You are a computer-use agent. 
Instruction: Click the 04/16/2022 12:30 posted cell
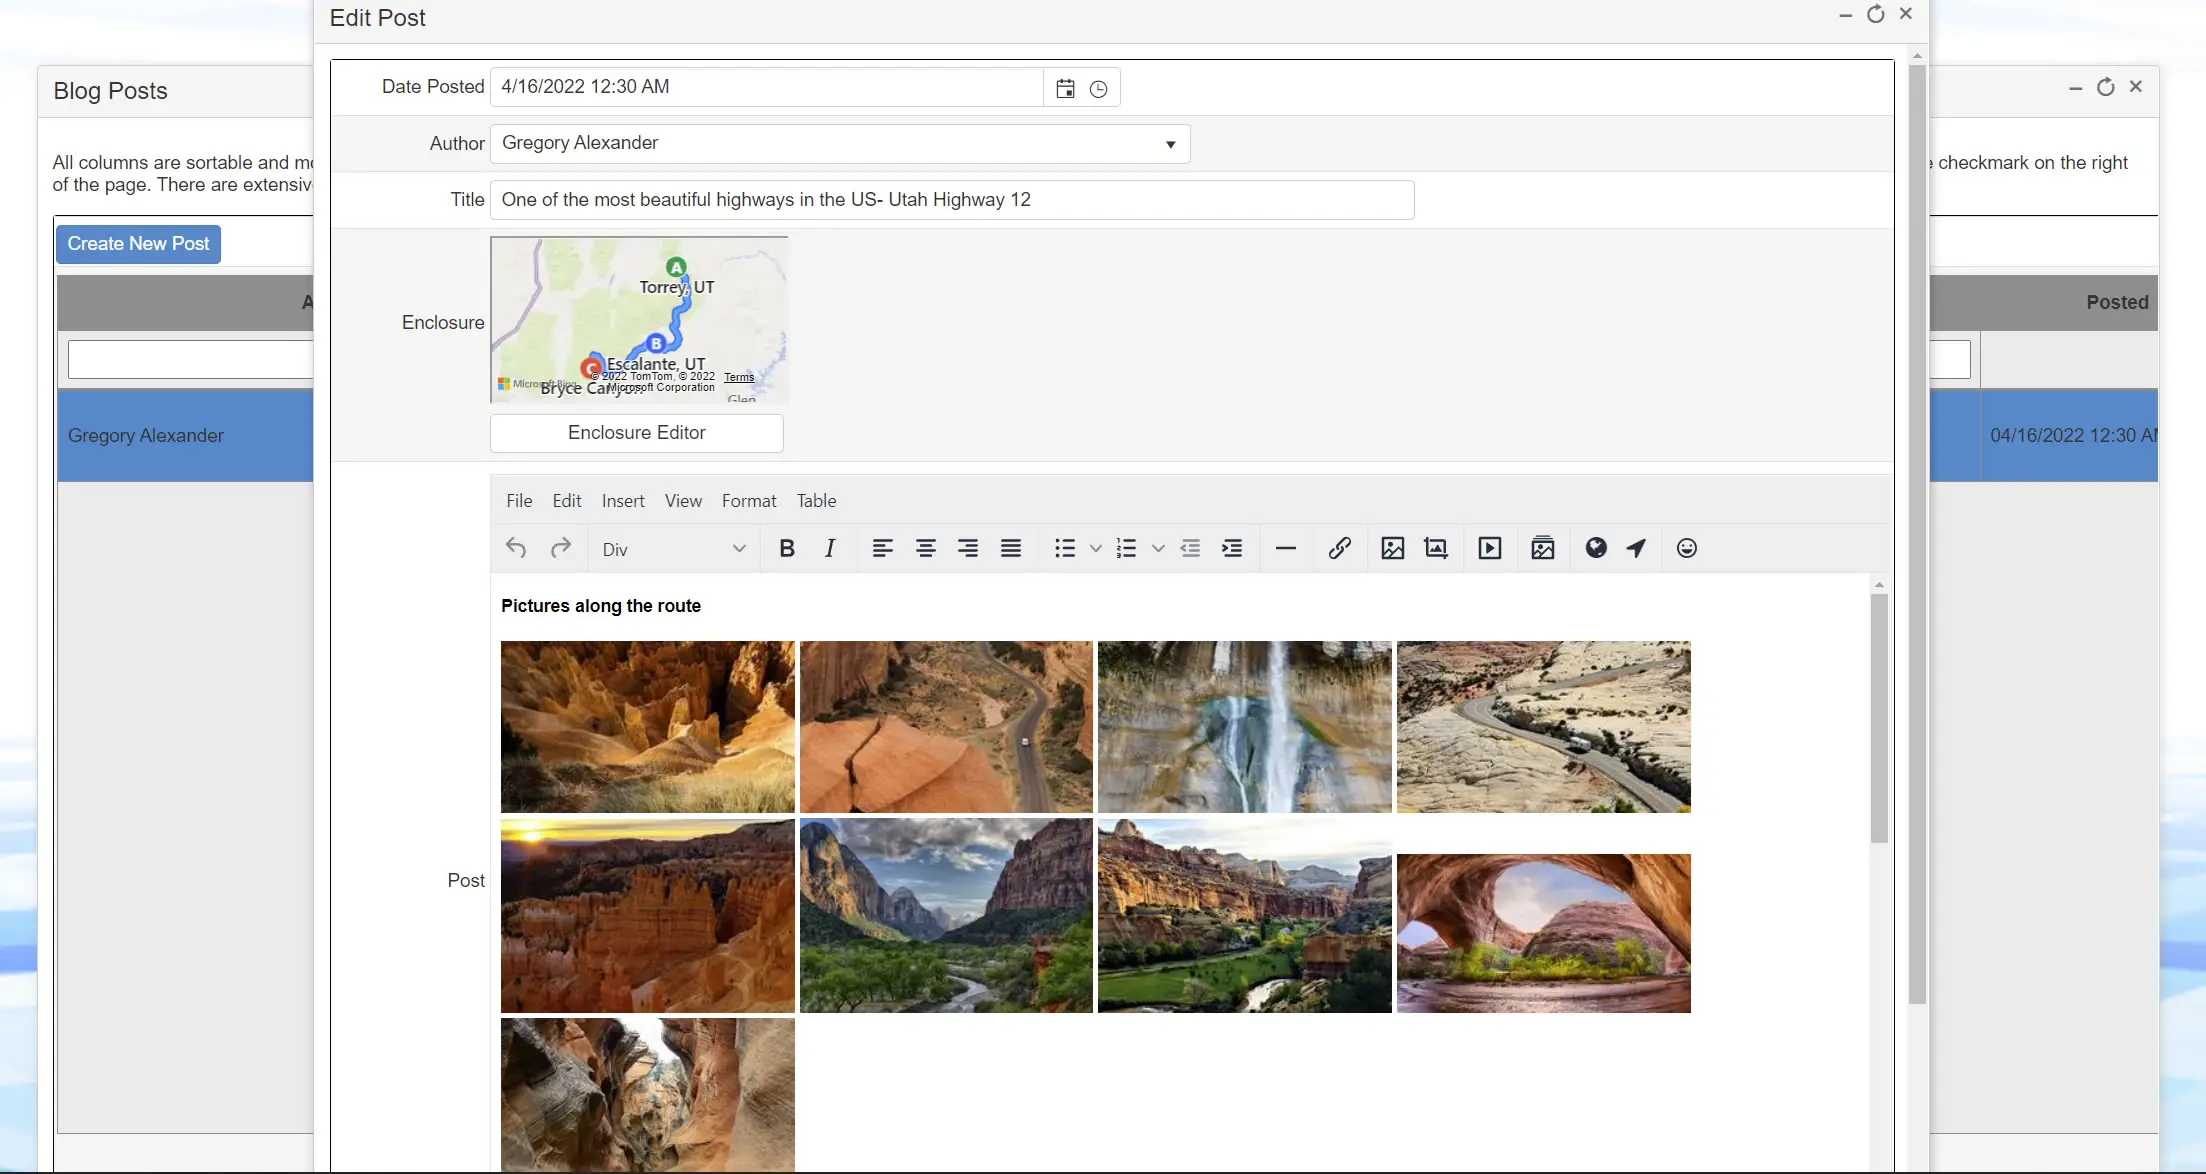click(x=2070, y=436)
